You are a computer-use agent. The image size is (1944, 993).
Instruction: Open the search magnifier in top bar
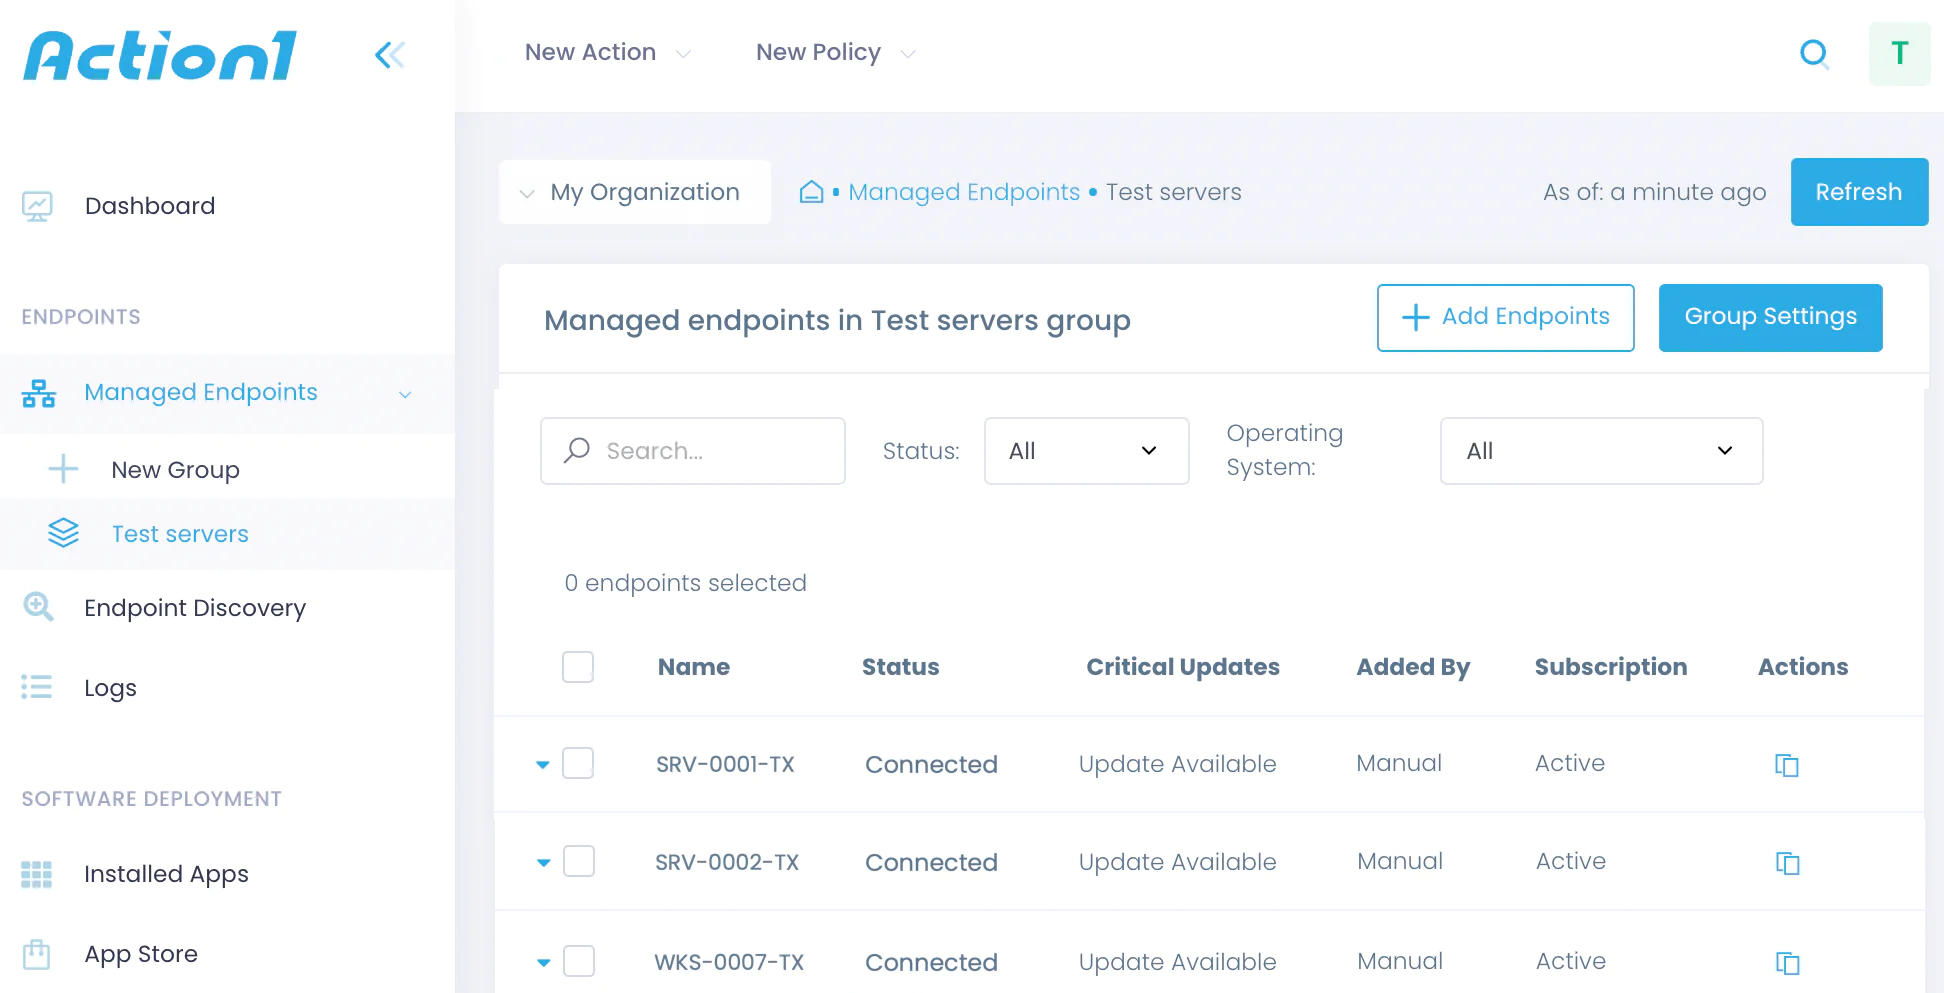pos(1814,54)
